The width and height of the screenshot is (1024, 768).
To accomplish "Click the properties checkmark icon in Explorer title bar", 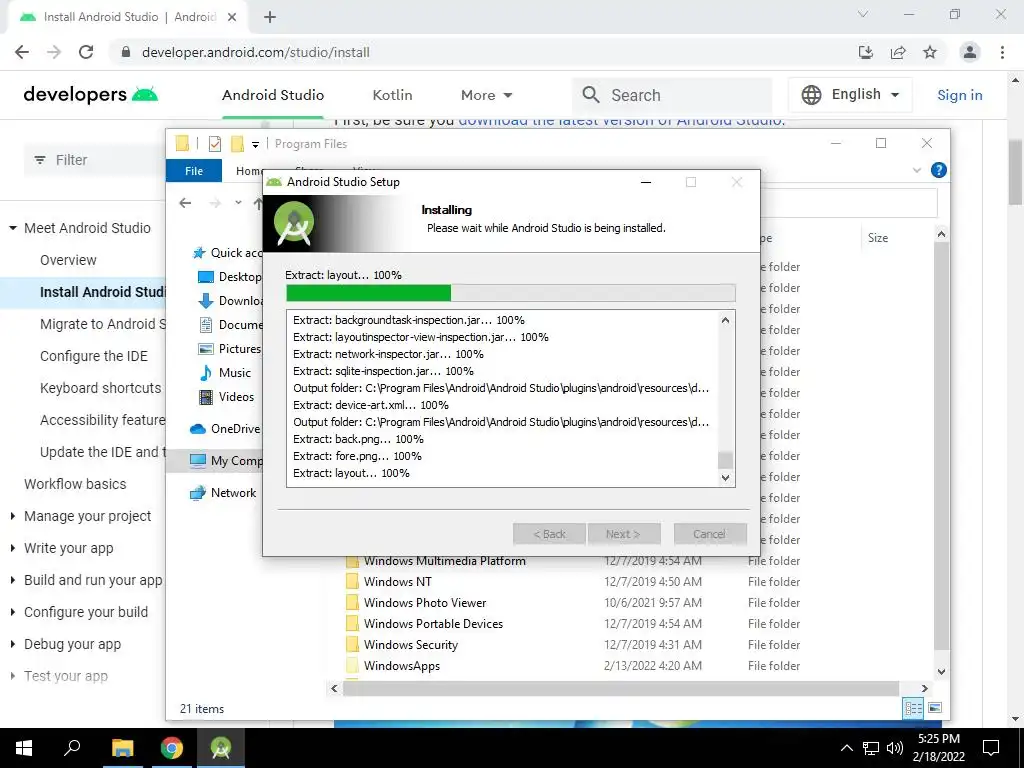I will (x=215, y=144).
